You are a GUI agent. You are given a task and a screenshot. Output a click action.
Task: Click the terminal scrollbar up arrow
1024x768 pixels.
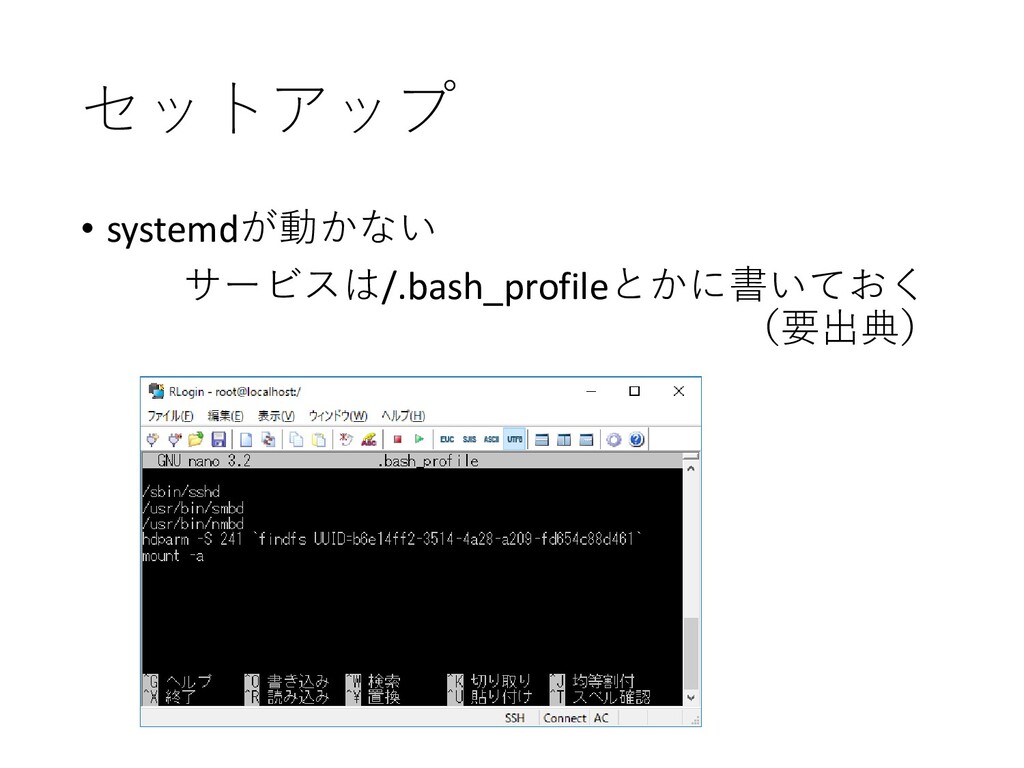coord(691,468)
